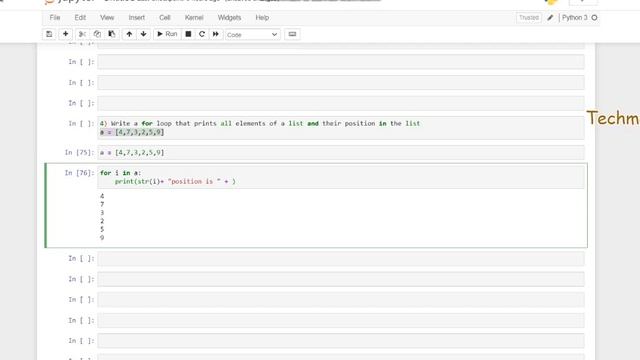Cut selected cells with scissors icon
This screenshot has height=360, width=640.
[x=82, y=34]
